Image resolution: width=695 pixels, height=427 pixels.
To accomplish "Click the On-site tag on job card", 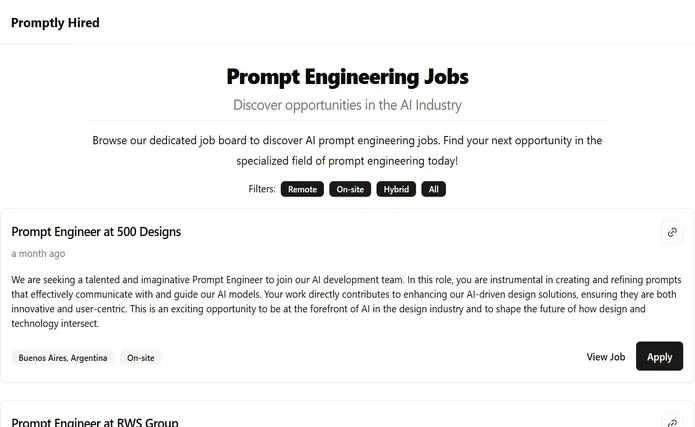I will 141,358.
